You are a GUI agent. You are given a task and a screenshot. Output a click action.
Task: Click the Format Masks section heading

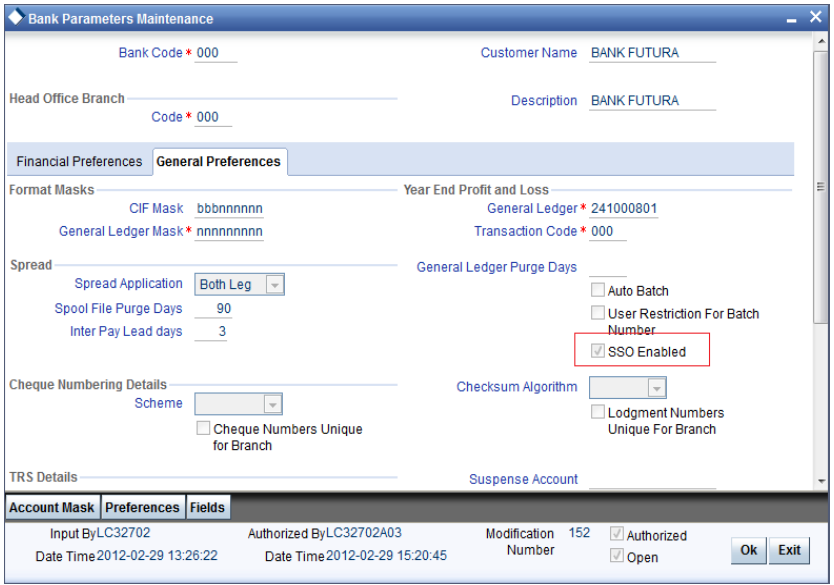(52, 190)
